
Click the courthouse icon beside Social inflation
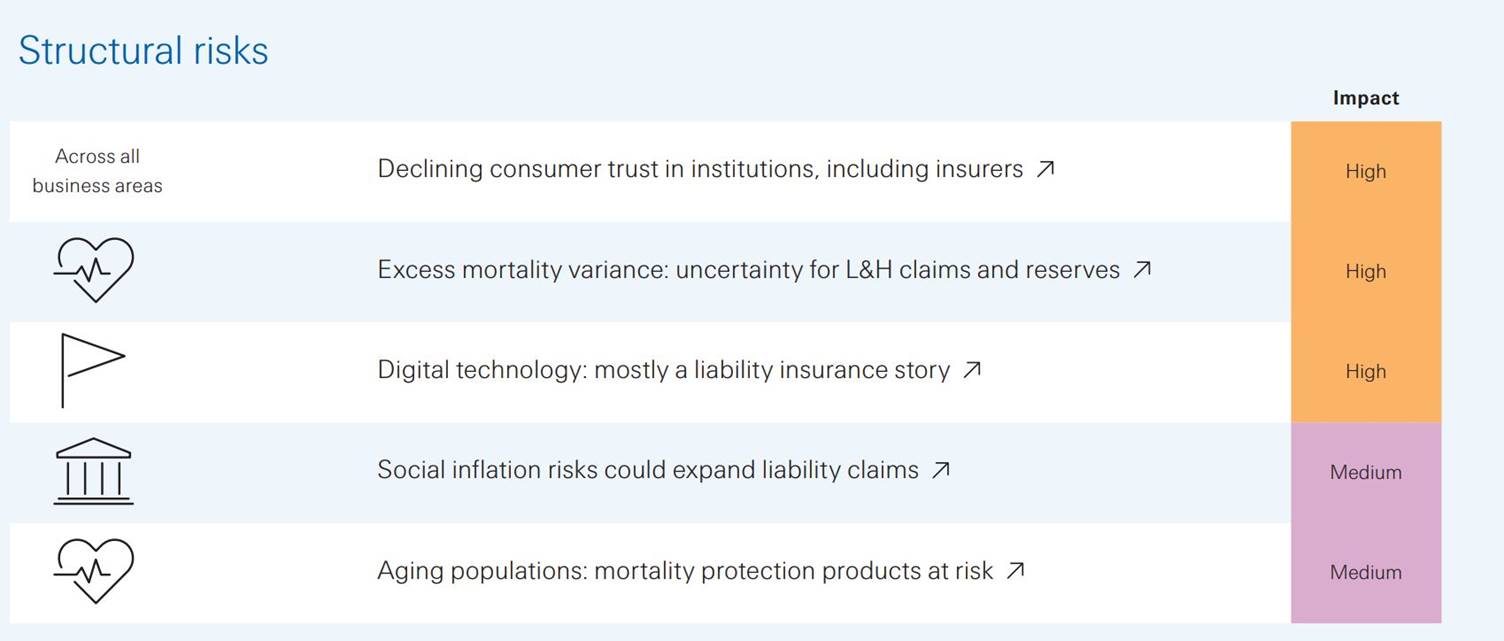(x=93, y=471)
